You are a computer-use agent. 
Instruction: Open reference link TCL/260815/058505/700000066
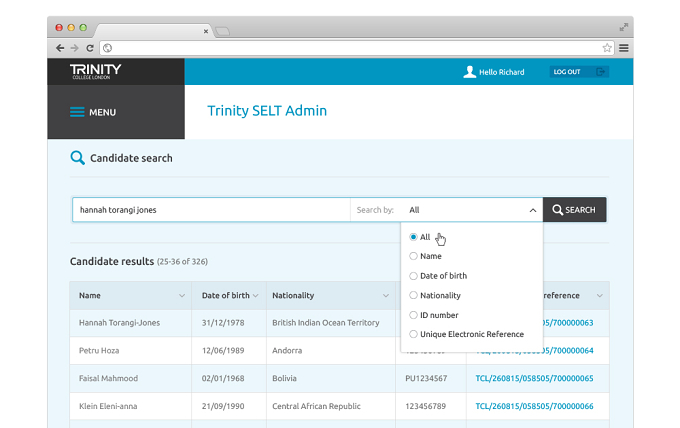click(x=534, y=406)
